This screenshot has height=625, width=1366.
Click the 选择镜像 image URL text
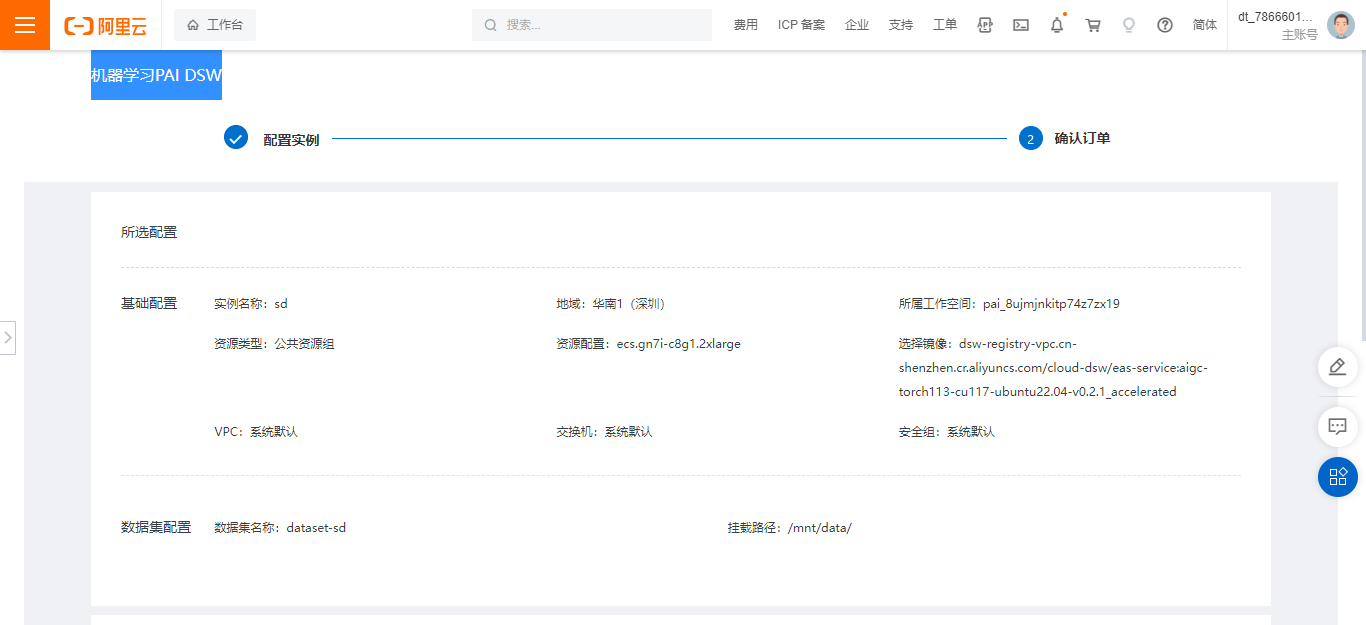(x=1053, y=368)
